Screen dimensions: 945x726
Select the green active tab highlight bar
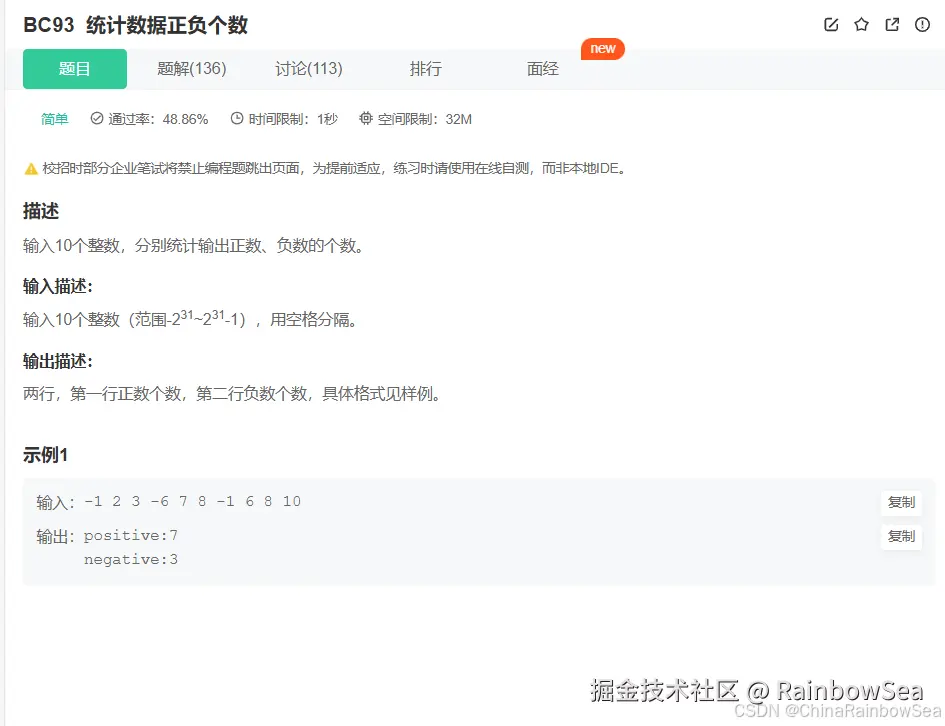(x=74, y=69)
